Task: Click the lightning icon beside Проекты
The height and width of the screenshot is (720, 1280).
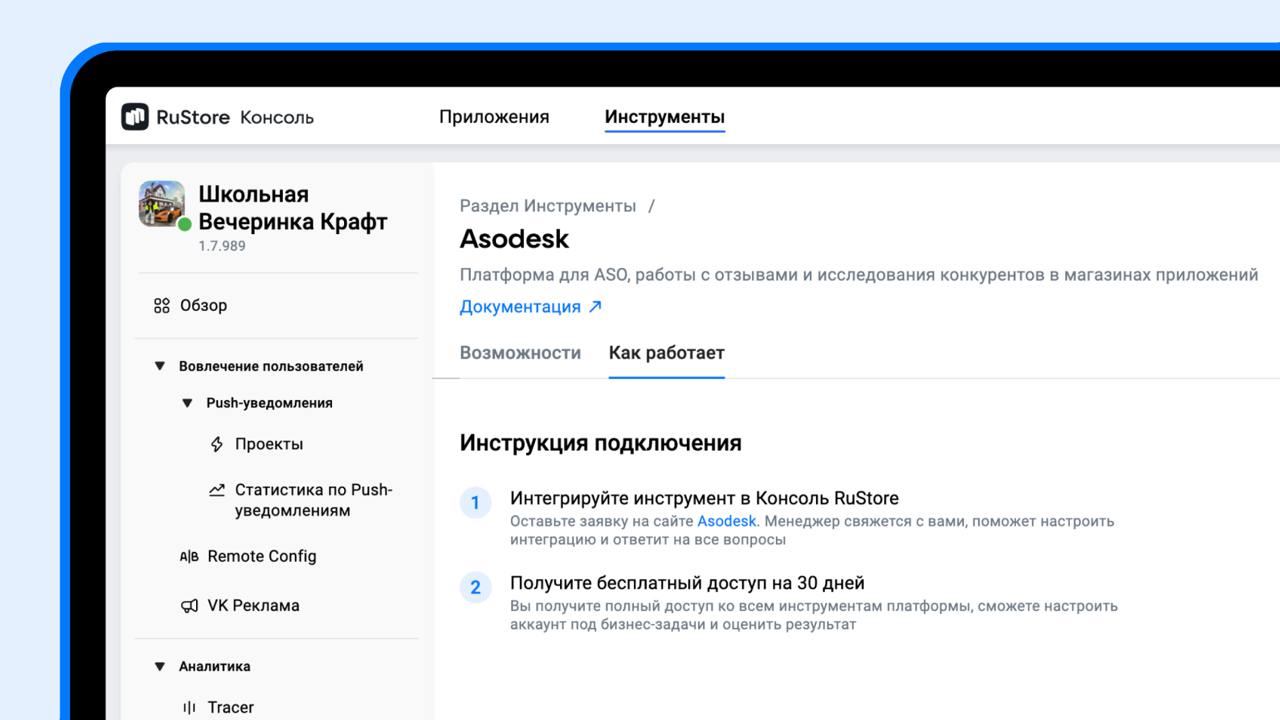Action: coord(217,444)
